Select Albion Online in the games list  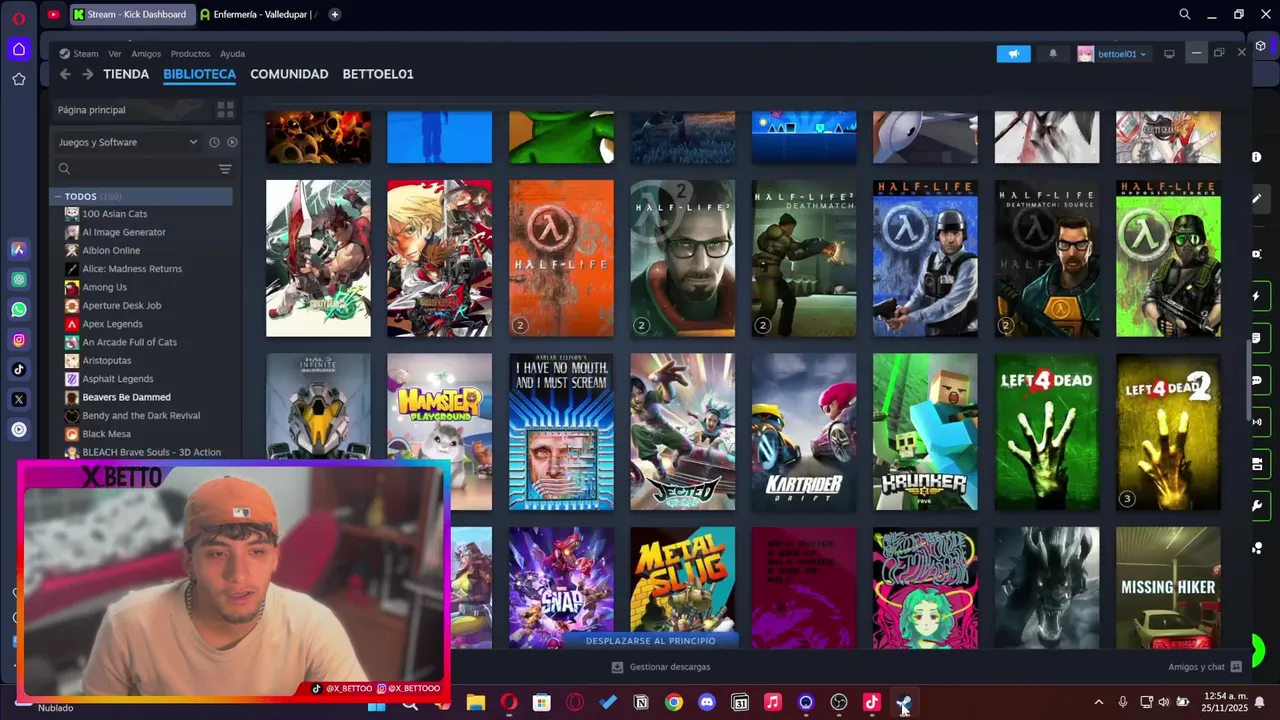coord(111,250)
